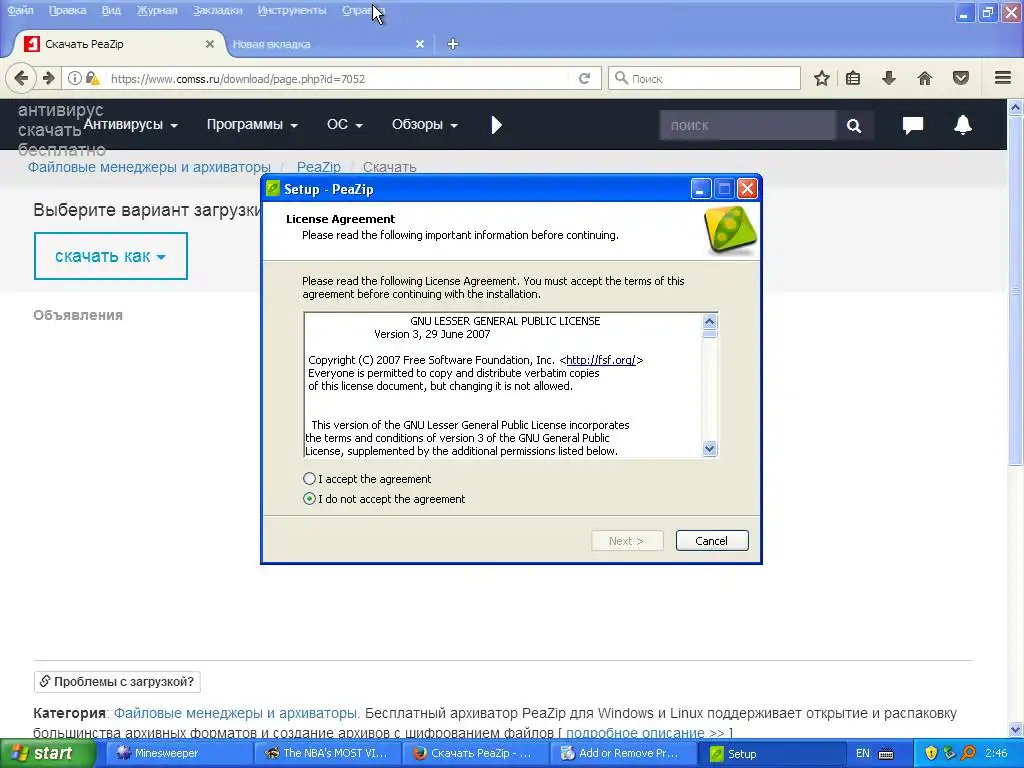The height and width of the screenshot is (768, 1024).
Task: Open the notifications bell icon
Action: click(x=963, y=124)
